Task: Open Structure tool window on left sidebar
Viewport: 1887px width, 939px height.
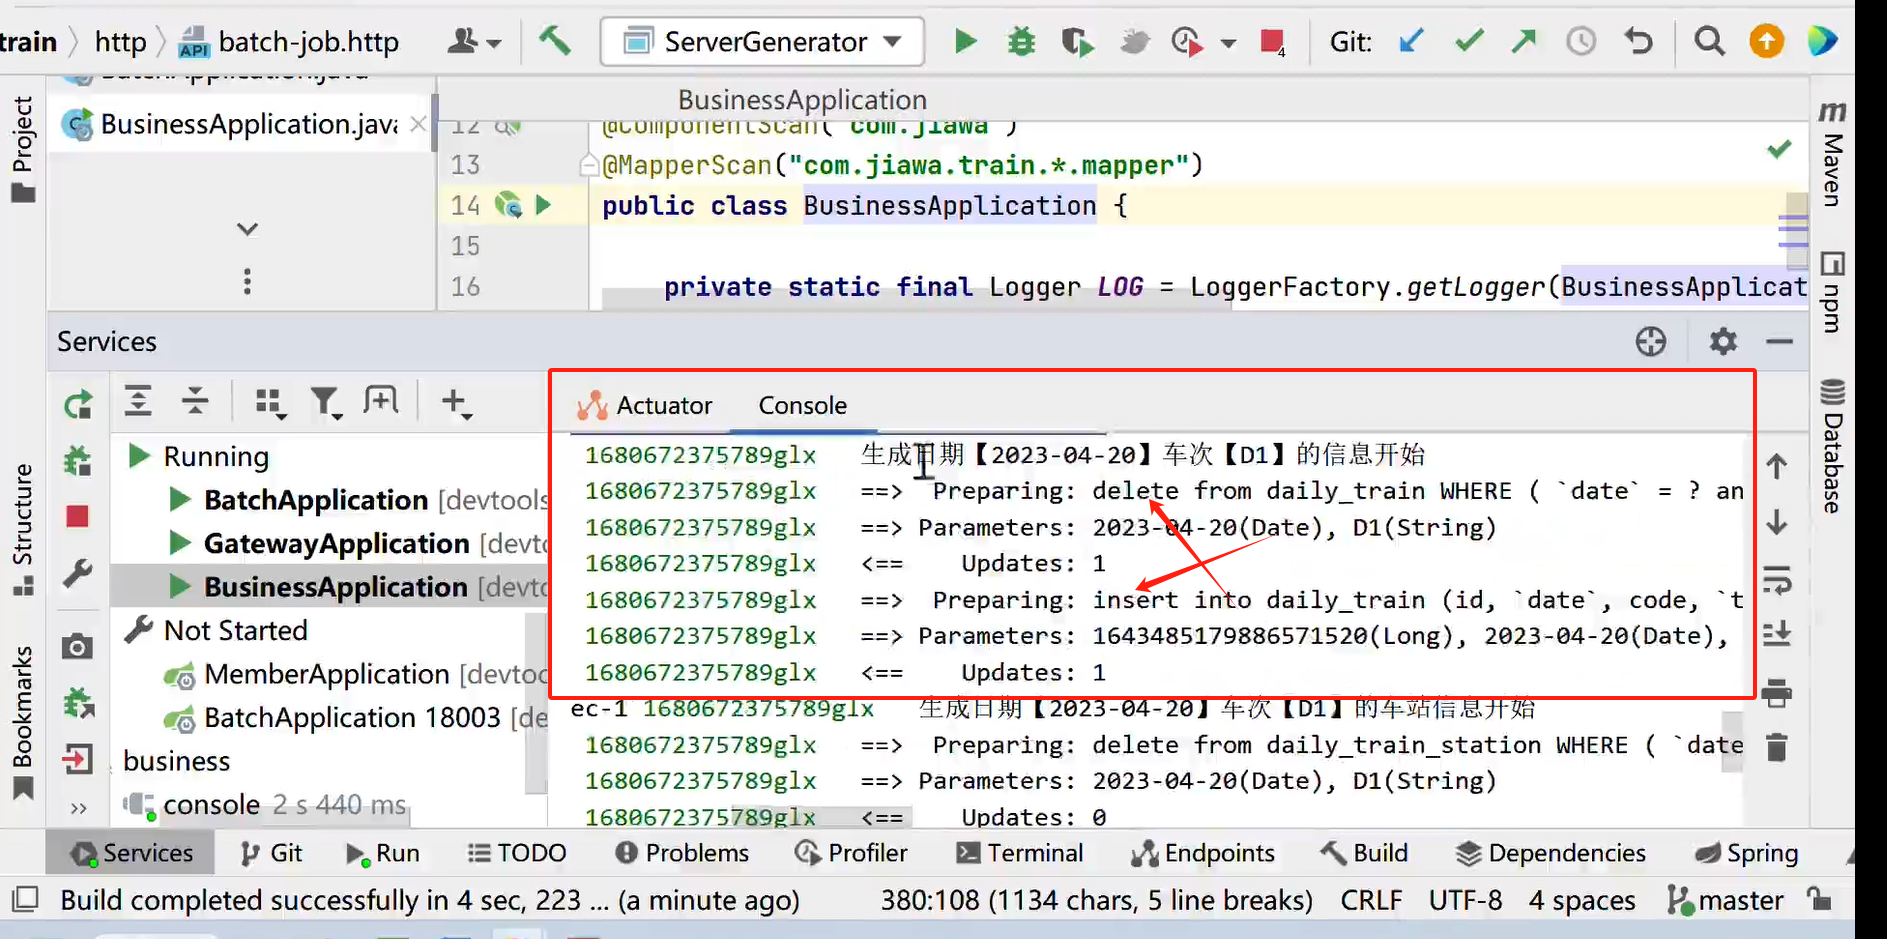Action: pyautogui.click(x=22, y=528)
